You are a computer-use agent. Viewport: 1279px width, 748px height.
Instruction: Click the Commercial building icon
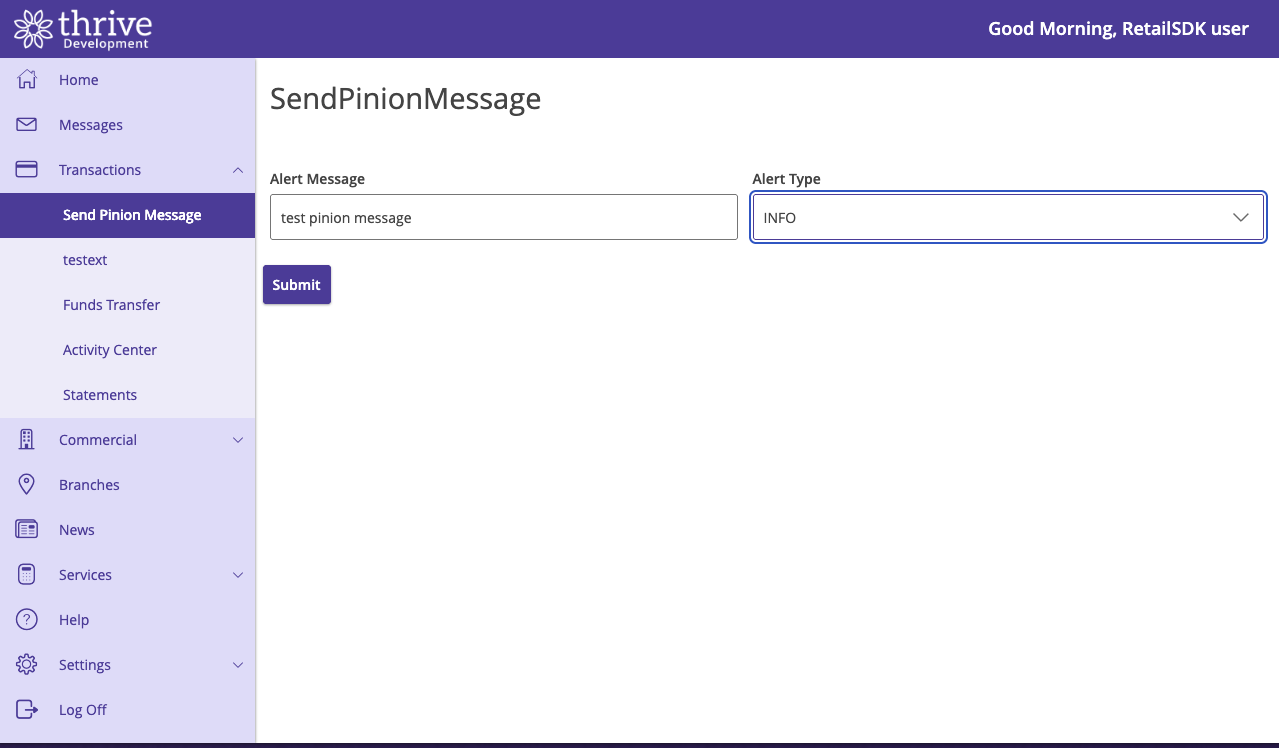pos(27,440)
